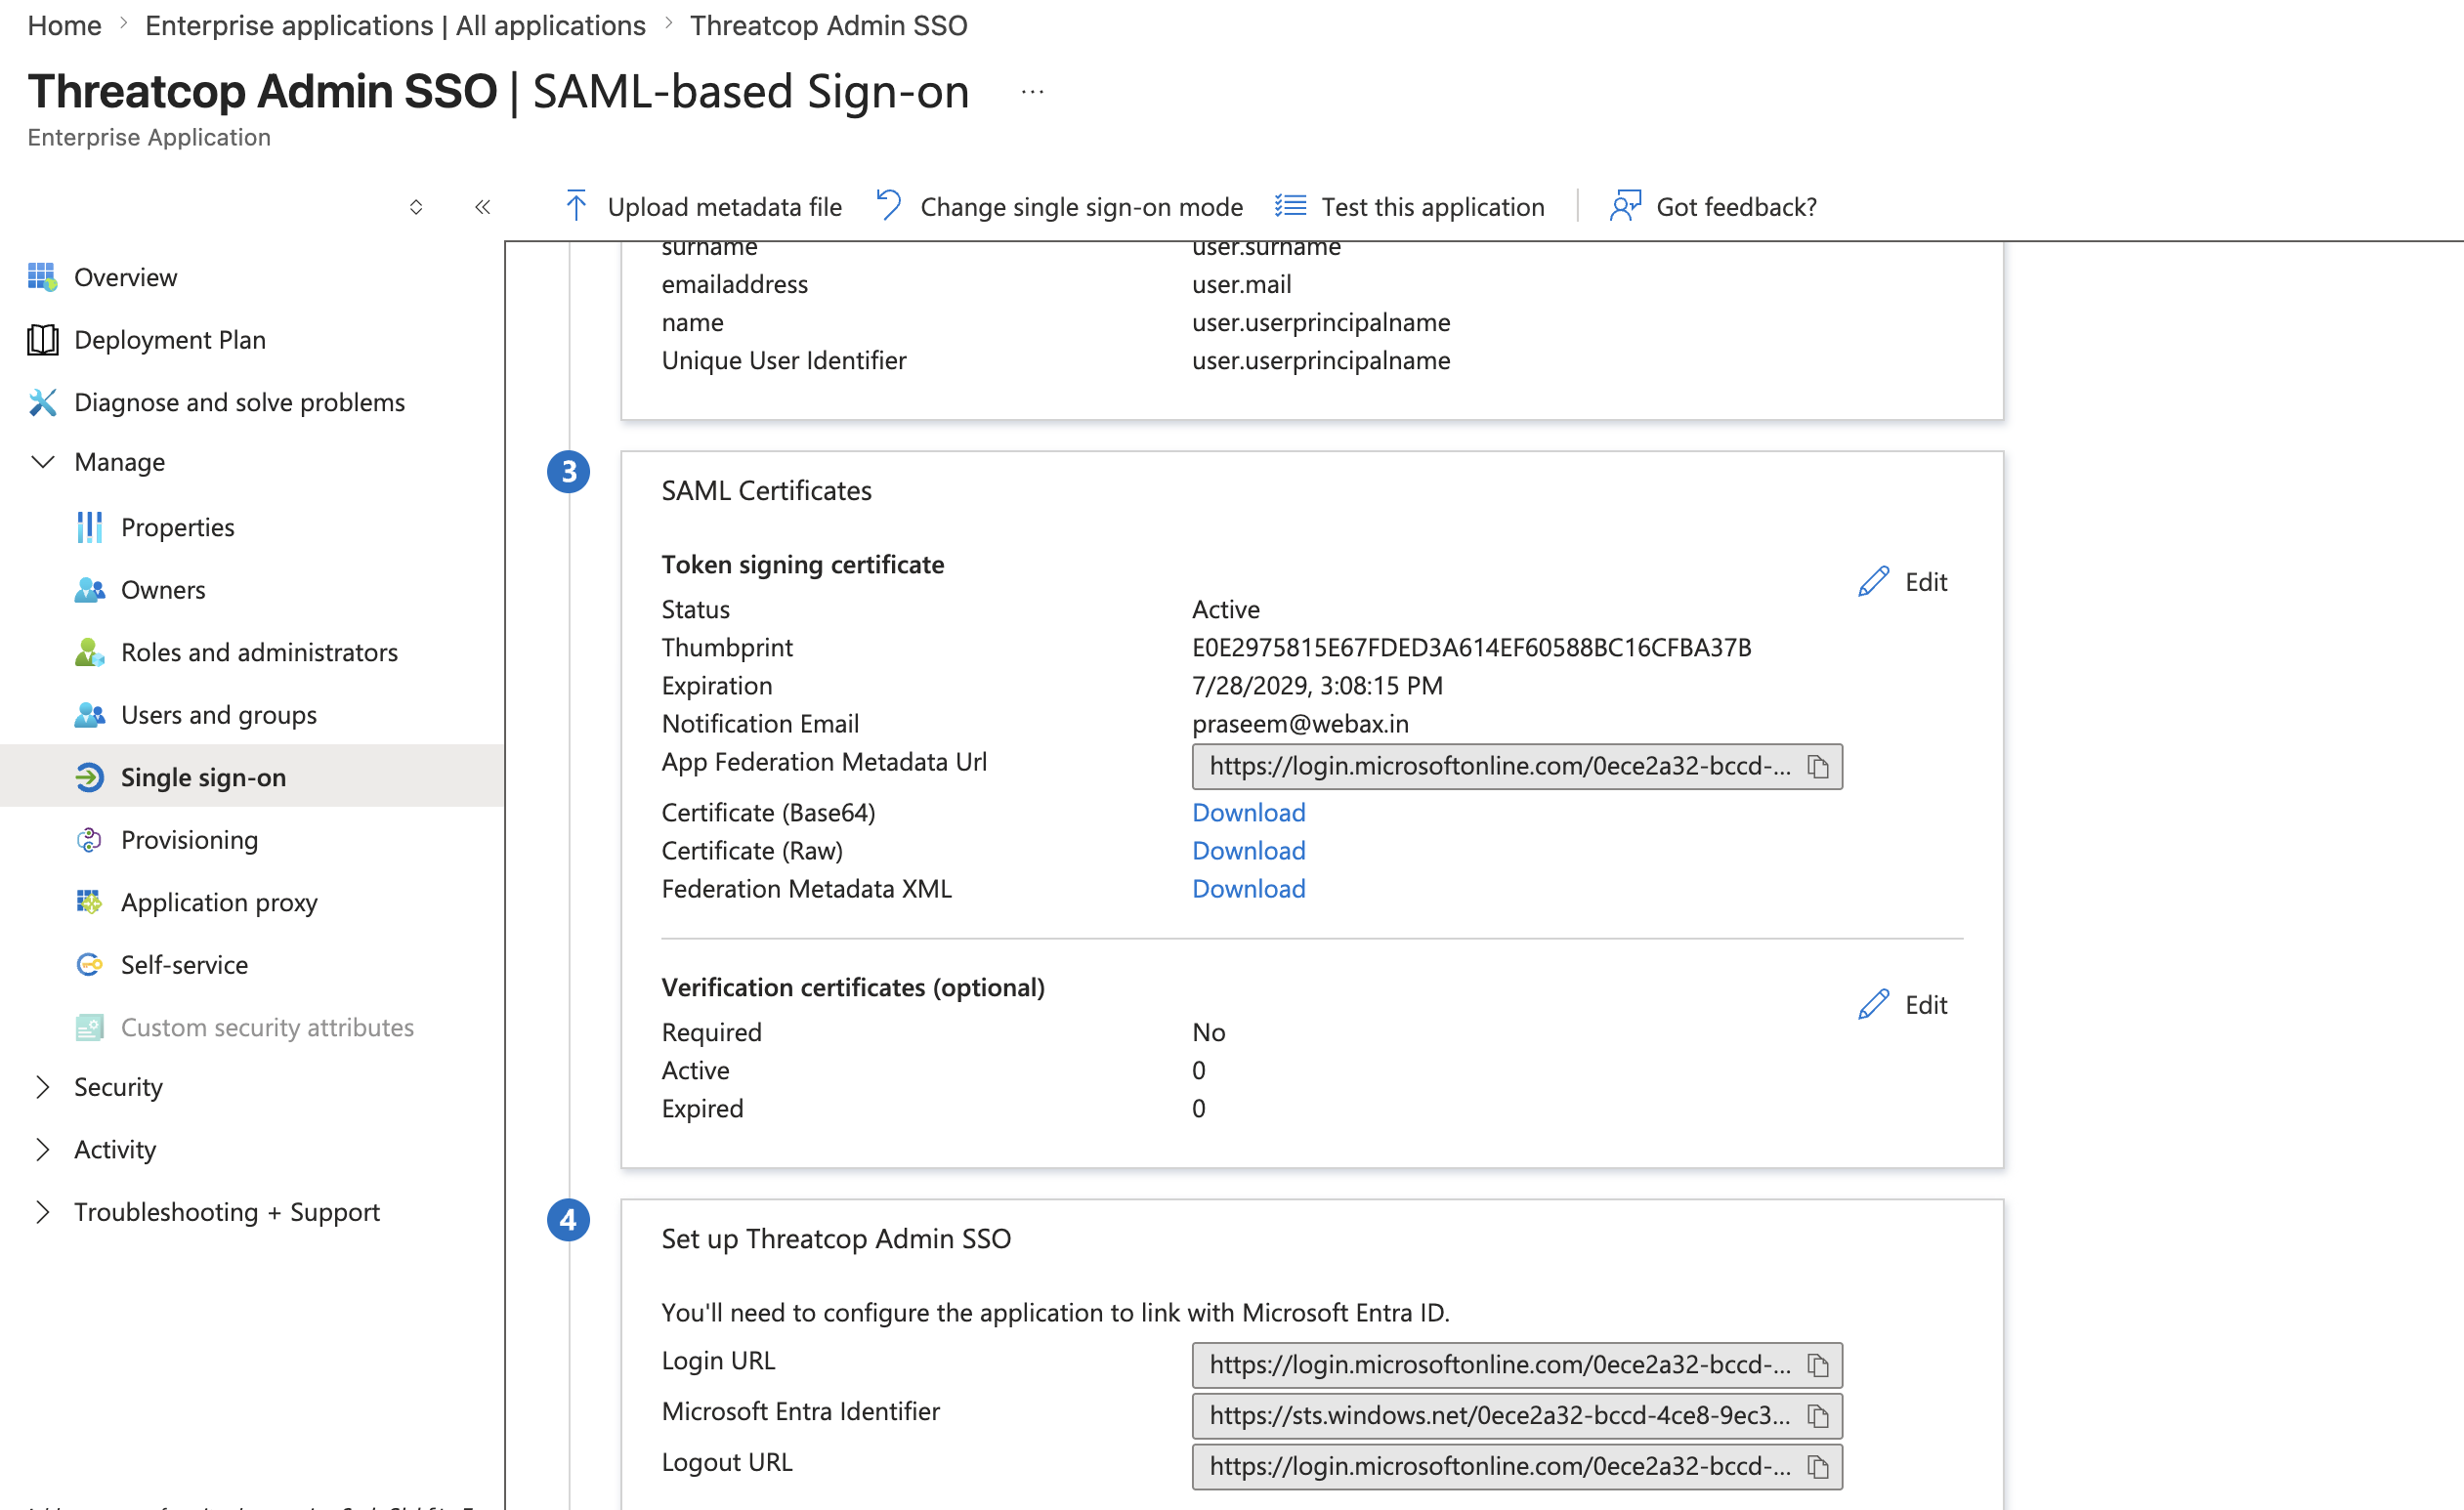The width and height of the screenshot is (2464, 1510).
Task: Collapse the Manage section
Action: pyautogui.click(x=42, y=462)
